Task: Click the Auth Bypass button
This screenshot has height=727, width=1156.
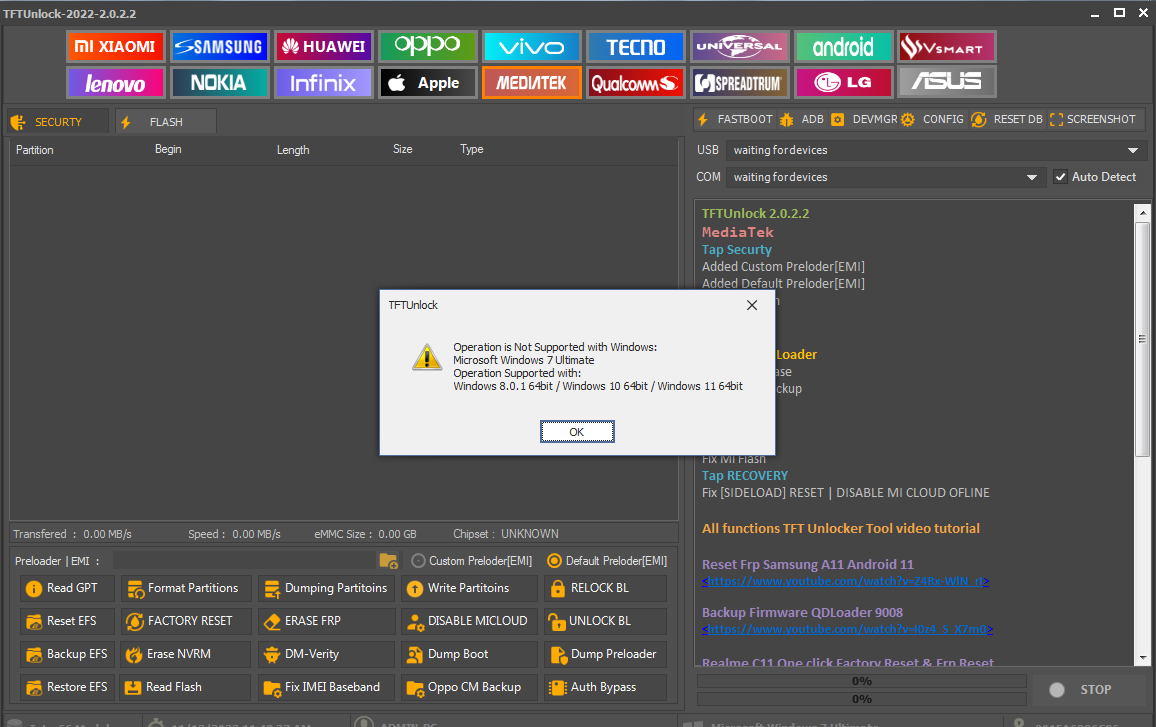Action: [605, 687]
